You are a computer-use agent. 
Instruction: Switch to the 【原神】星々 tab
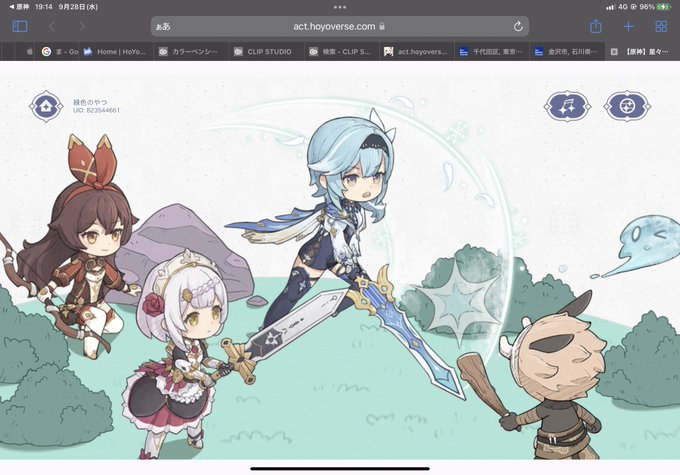(x=643, y=51)
